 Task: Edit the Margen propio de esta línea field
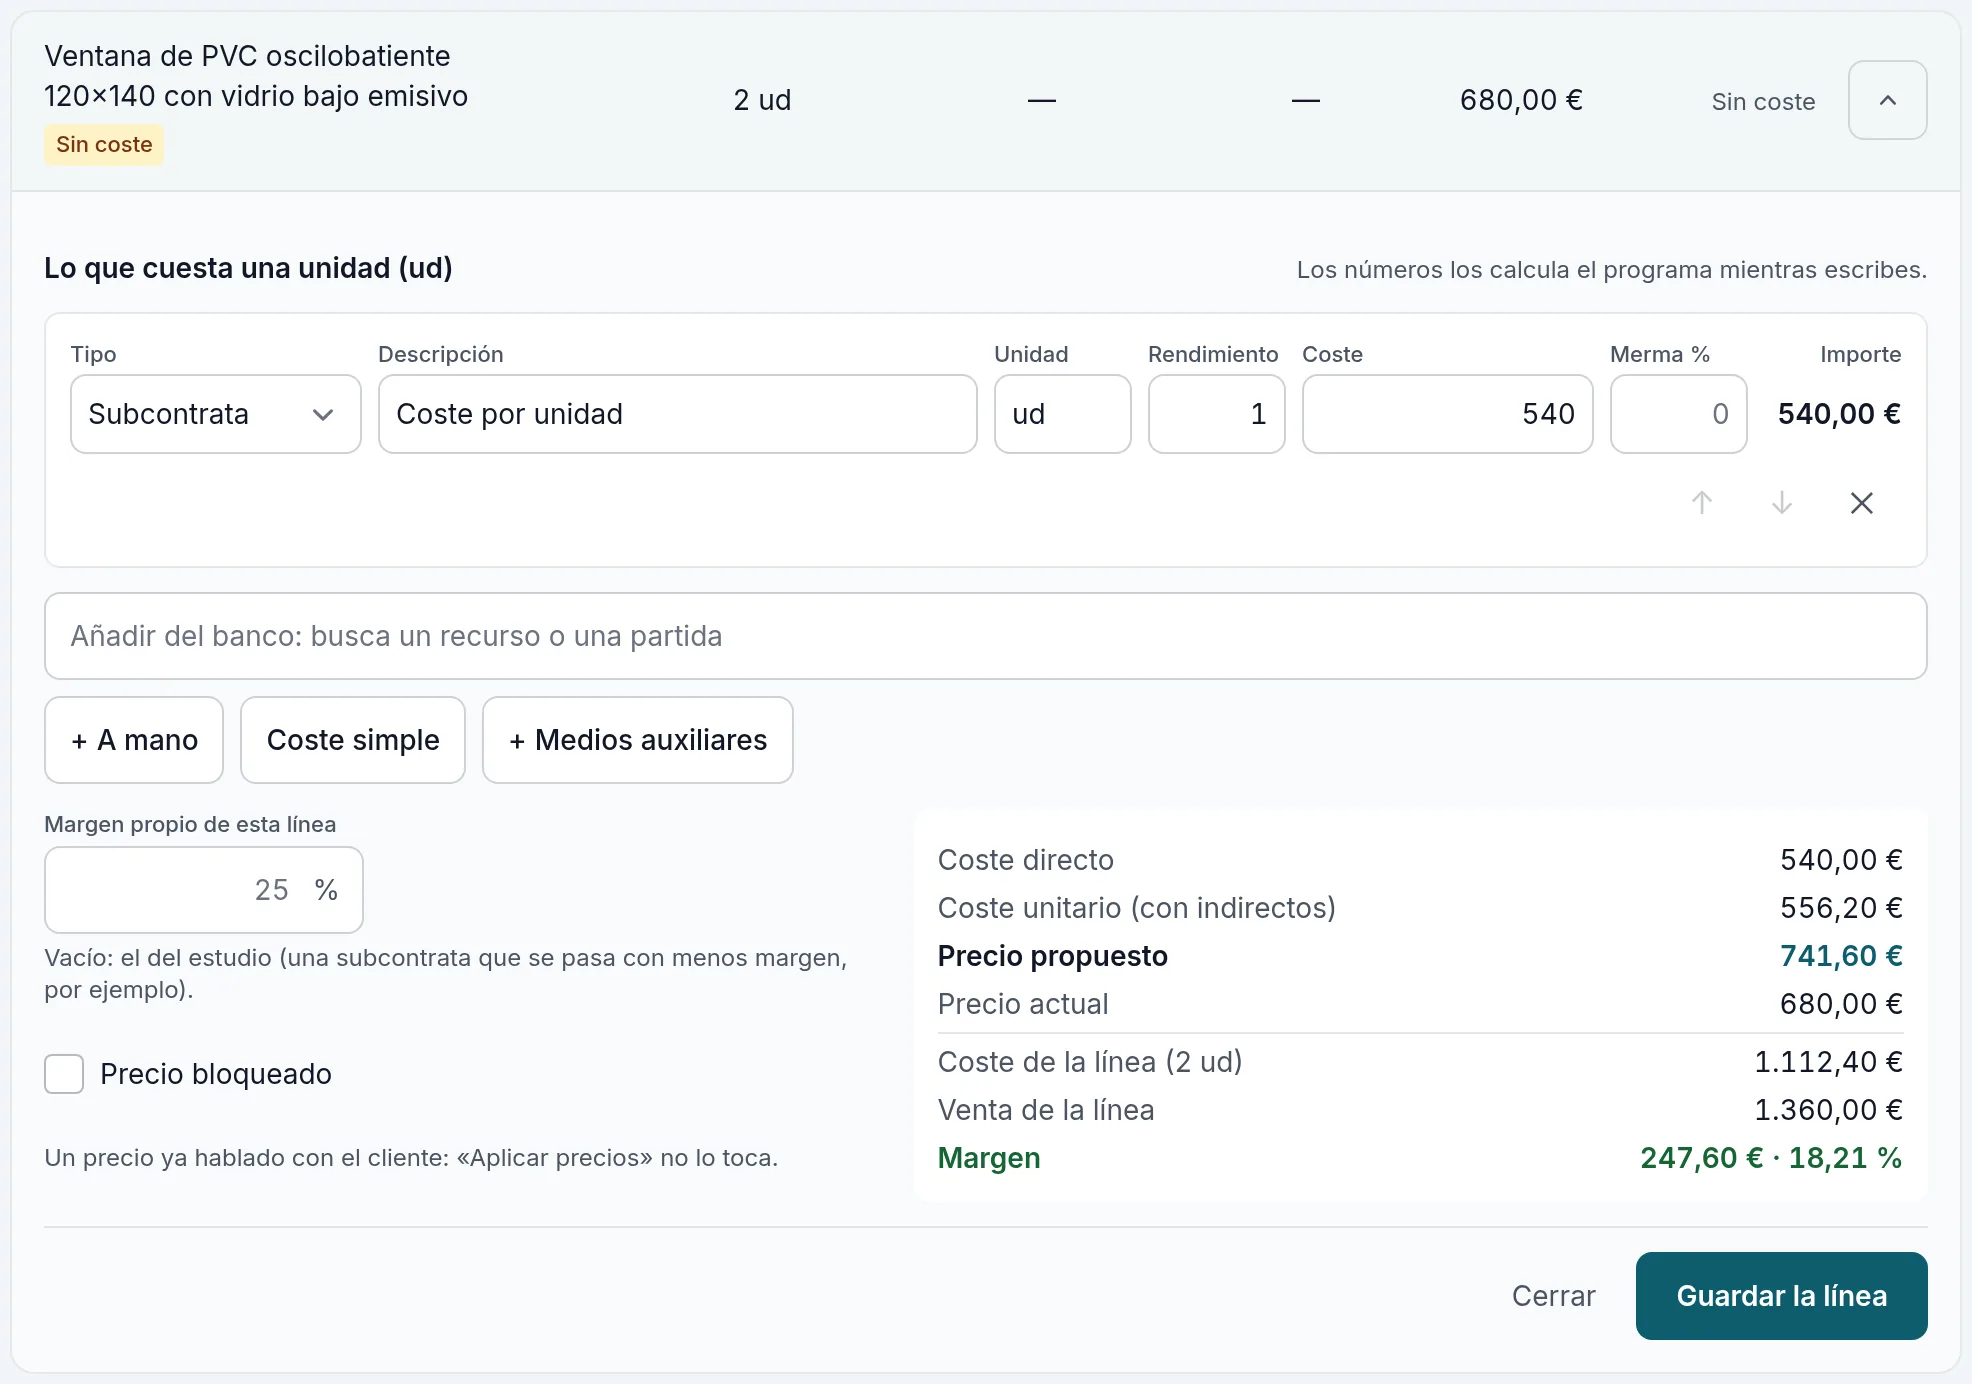coord(204,890)
